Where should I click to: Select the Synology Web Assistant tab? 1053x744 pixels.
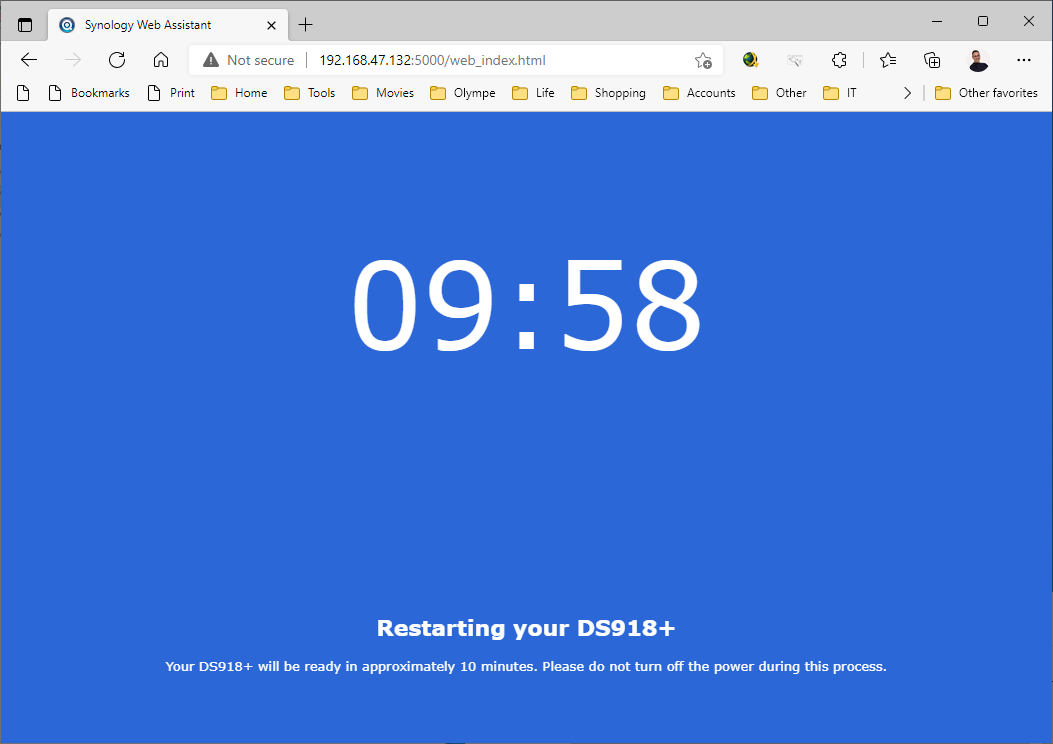[168, 26]
